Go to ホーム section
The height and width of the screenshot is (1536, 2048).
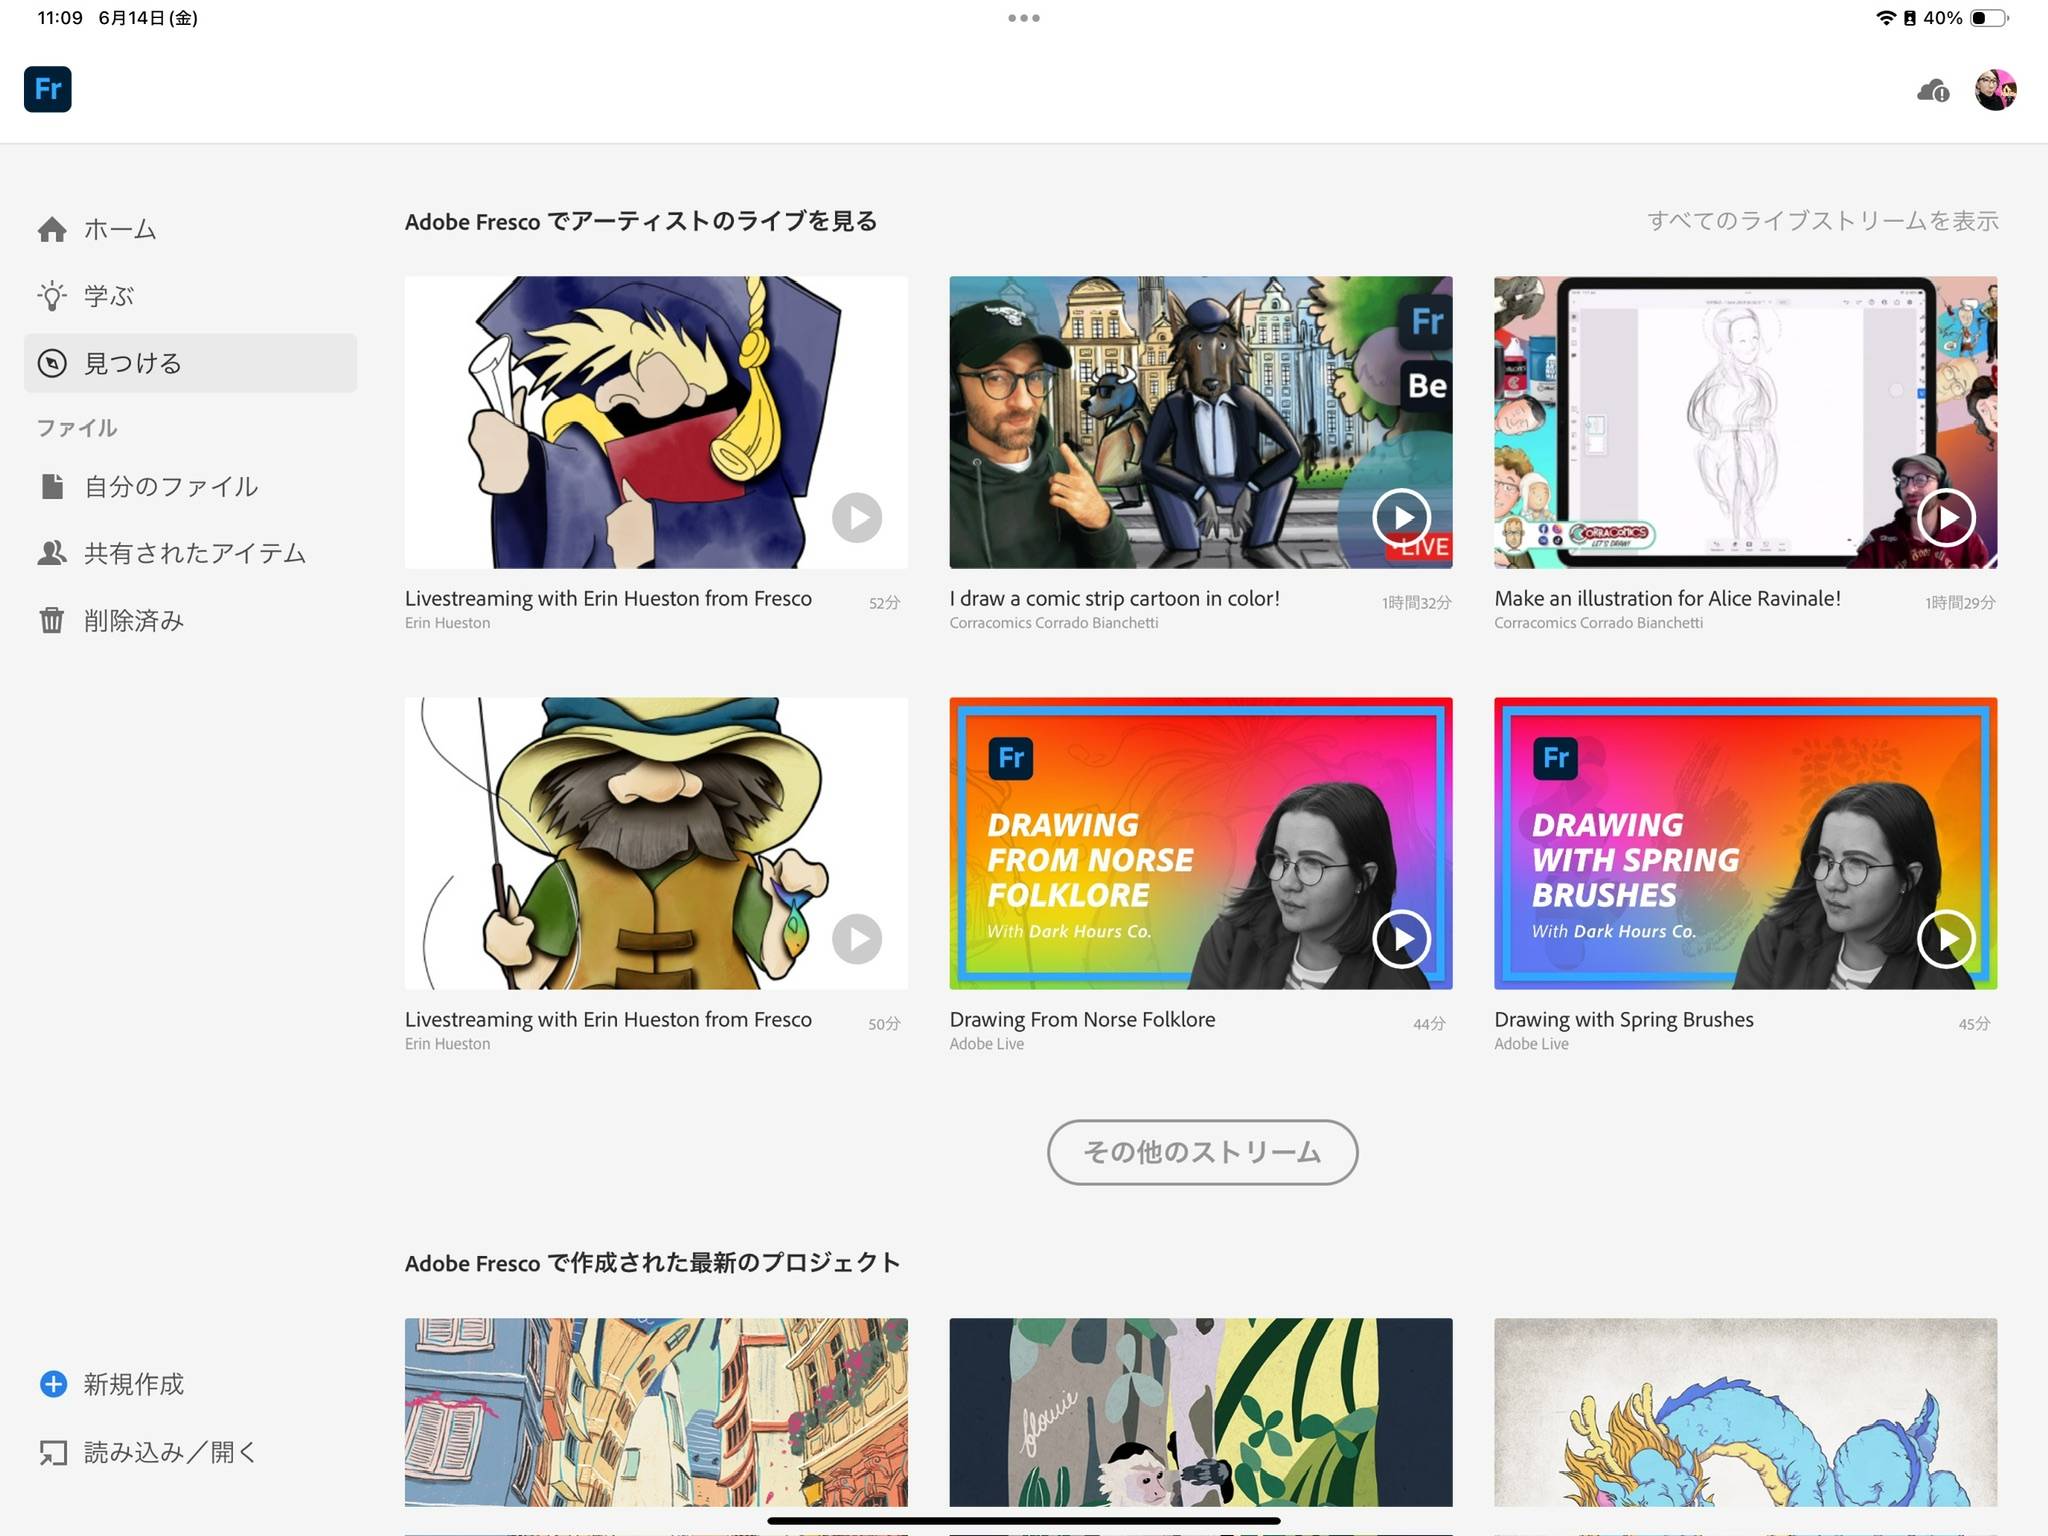click(120, 229)
